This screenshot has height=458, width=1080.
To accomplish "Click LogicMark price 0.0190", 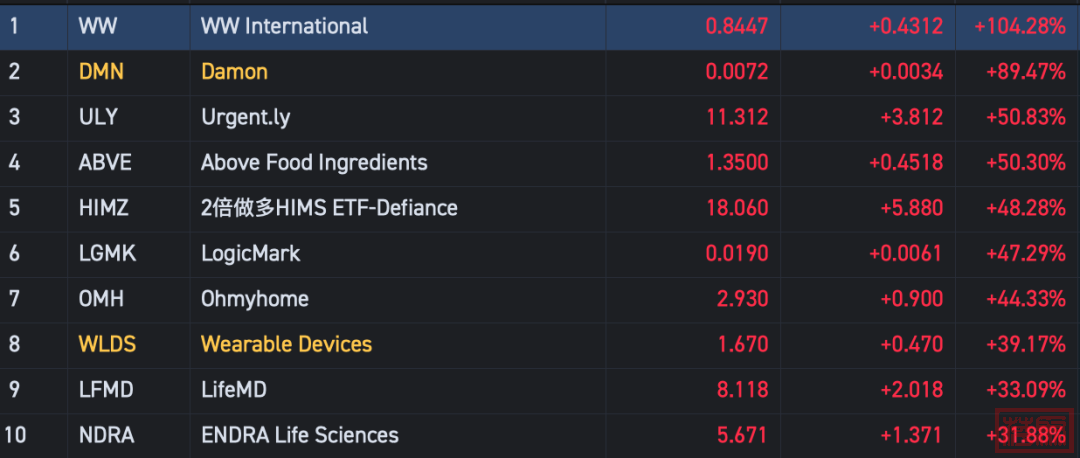I will 737,253.
